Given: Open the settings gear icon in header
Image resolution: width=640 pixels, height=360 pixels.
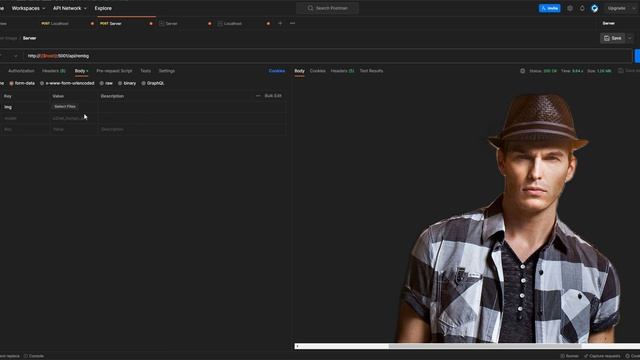Looking at the screenshot, I should pyautogui.click(x=570, y=8).
